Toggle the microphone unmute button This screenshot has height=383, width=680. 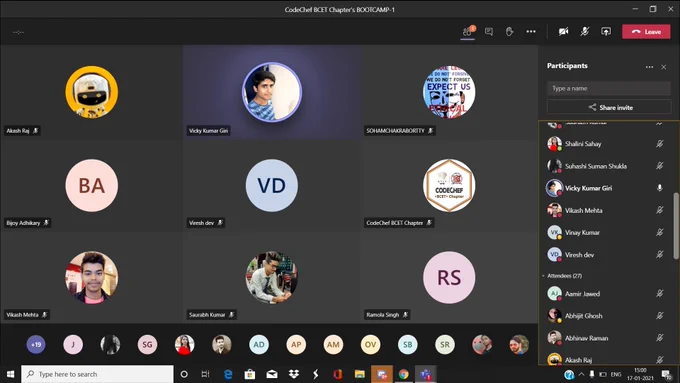(x=585, y=31)
